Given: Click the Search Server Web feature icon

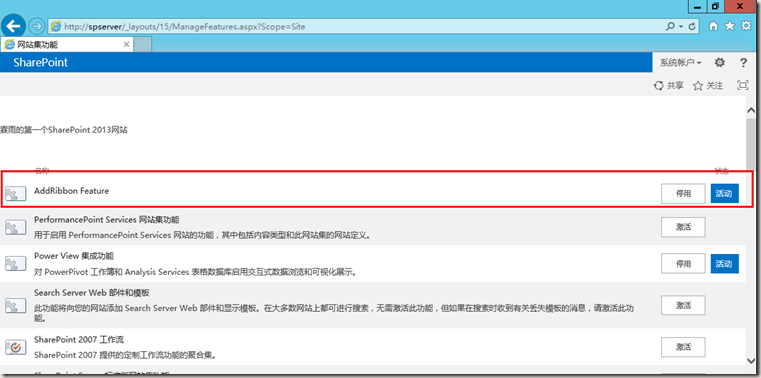Looking at the screenshot, I should [x=16, y=305].
